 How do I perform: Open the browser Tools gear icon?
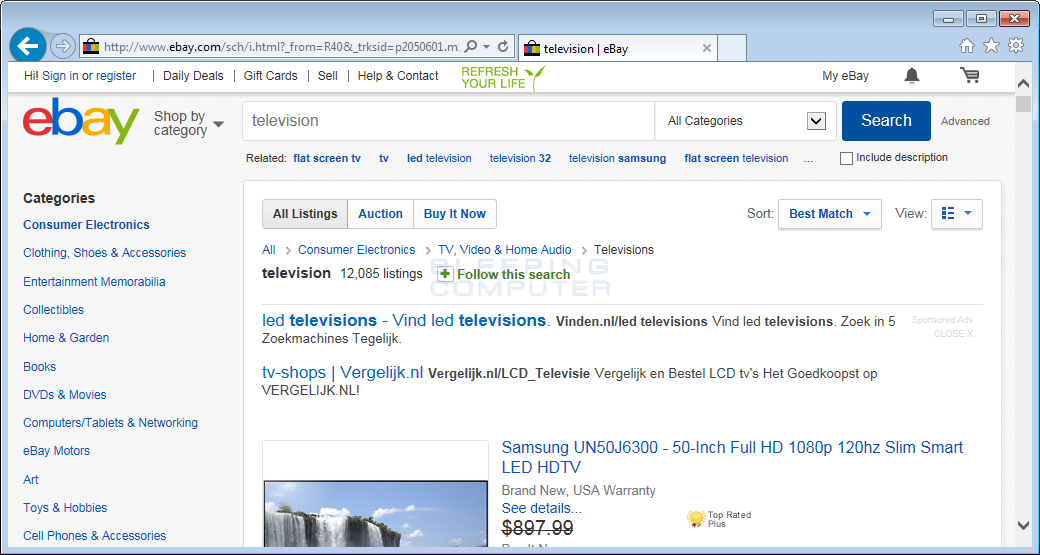[x=1015, y=45]
